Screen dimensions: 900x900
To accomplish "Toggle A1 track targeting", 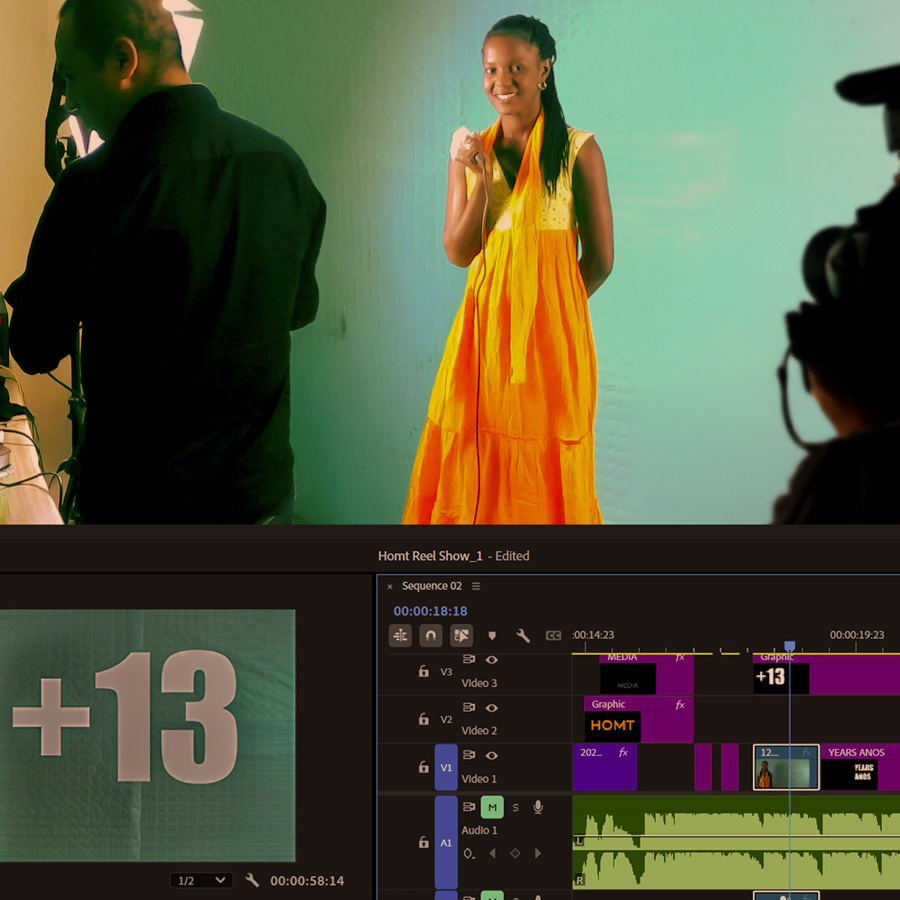I will [446, 843].
